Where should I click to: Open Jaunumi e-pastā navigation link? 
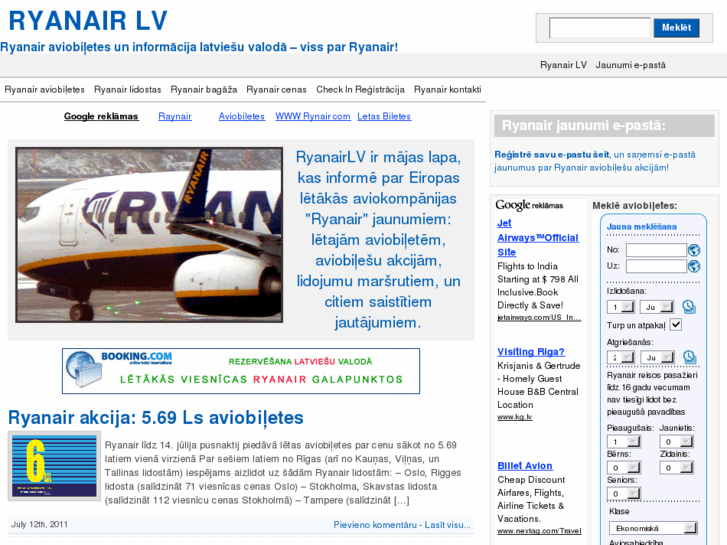631,65
